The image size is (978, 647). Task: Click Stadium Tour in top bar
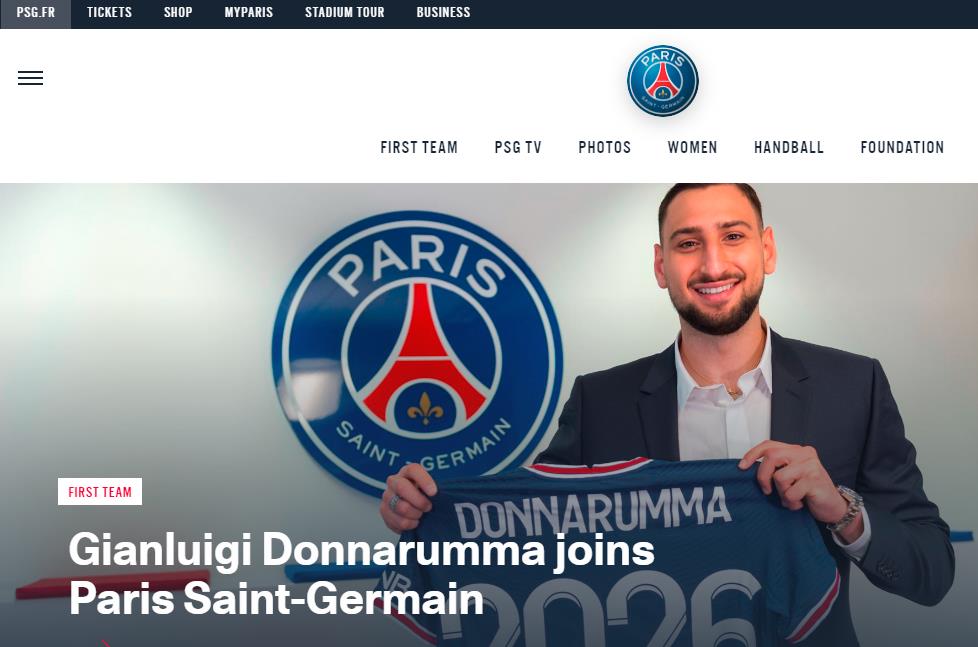(344, 12)
